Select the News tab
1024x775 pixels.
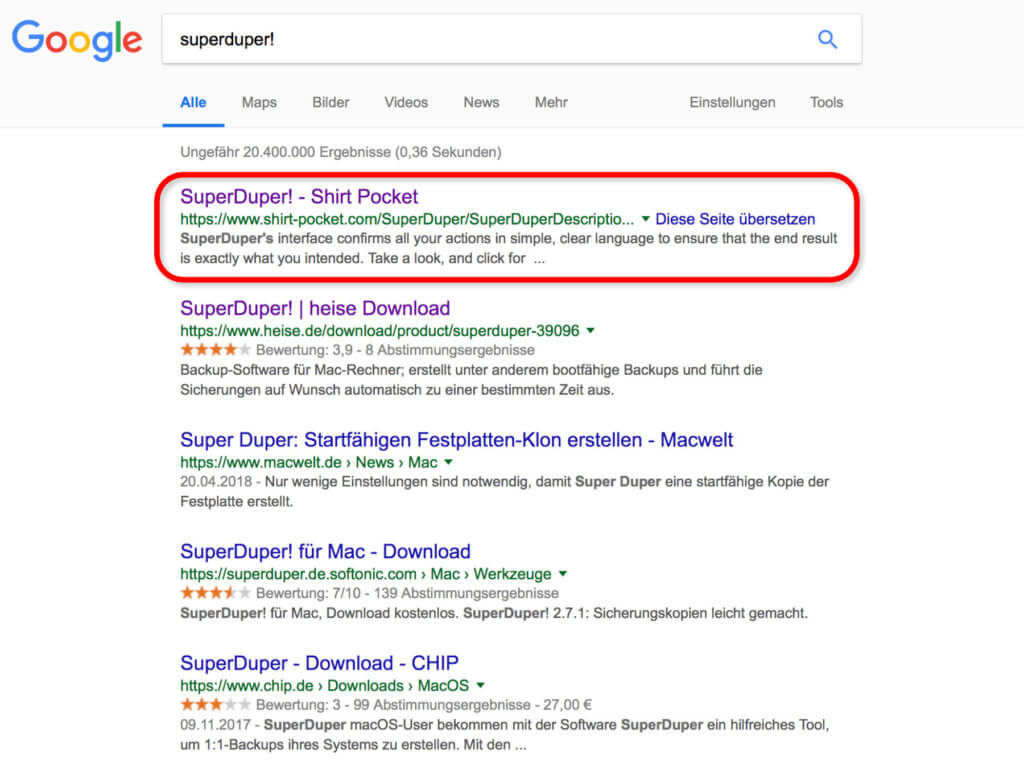(481, 102)
